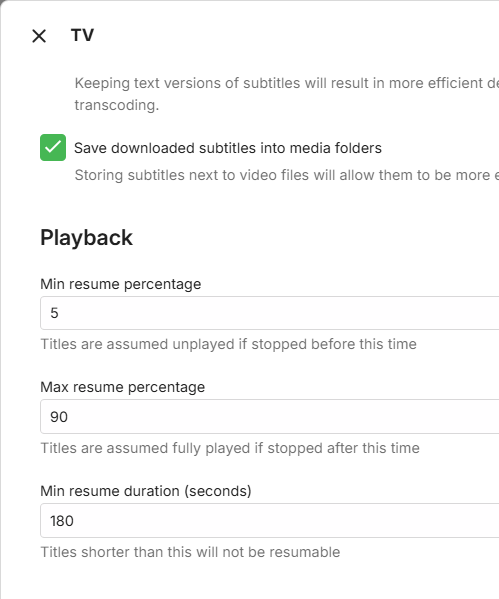Screen dimensions: 499x599
Task: Place cursor on the value 90
Action: [x=59, y=417]
